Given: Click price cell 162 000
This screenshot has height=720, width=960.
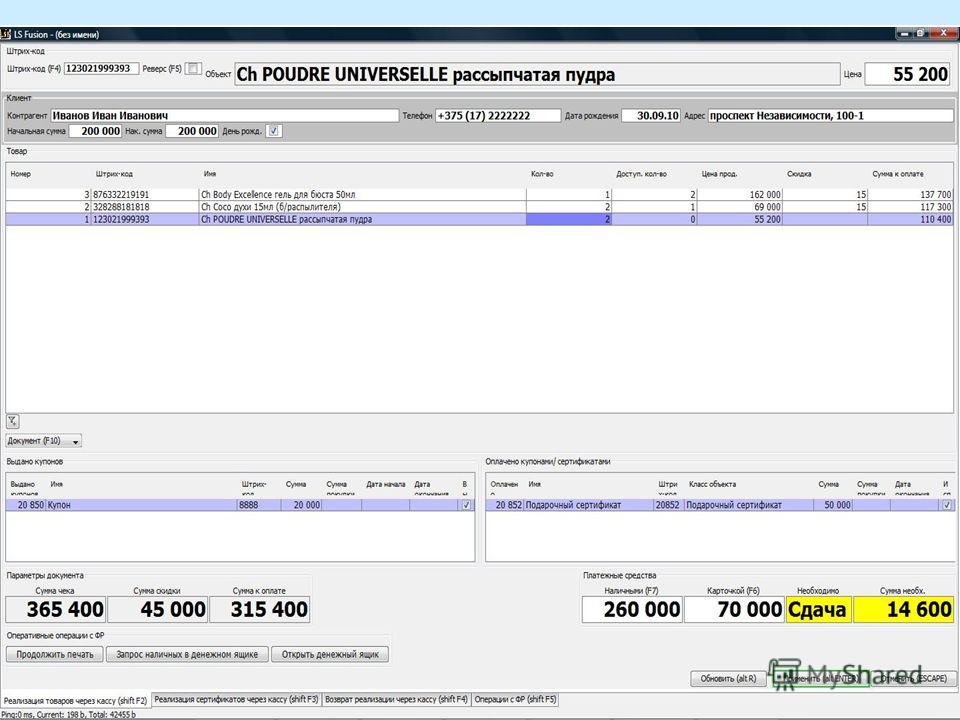Looking at the screenshot, I should [740, 195].
